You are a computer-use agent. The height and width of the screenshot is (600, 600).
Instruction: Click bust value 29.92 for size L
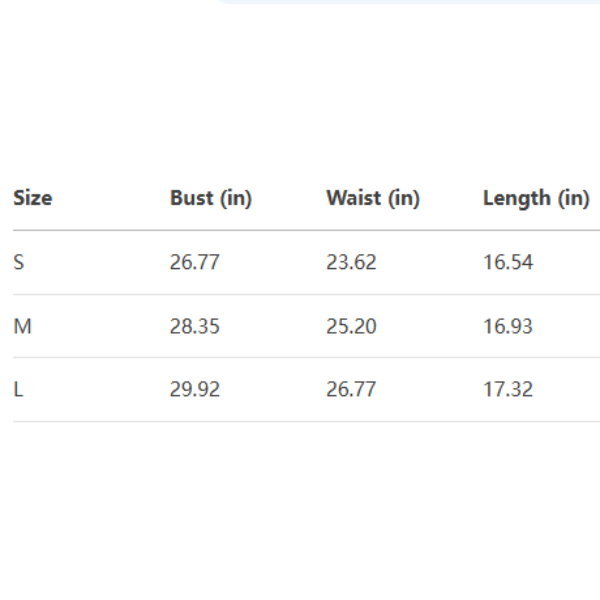click(x=194, y=390)
